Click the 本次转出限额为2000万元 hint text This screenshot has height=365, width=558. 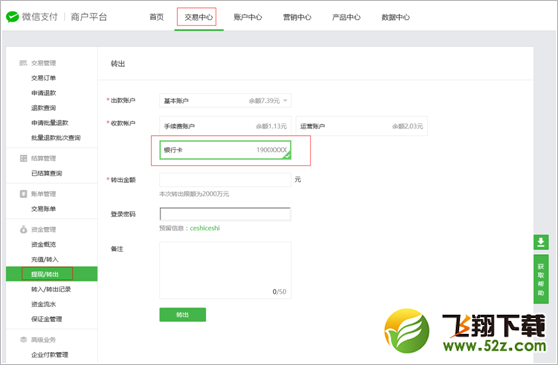(194, 194)
